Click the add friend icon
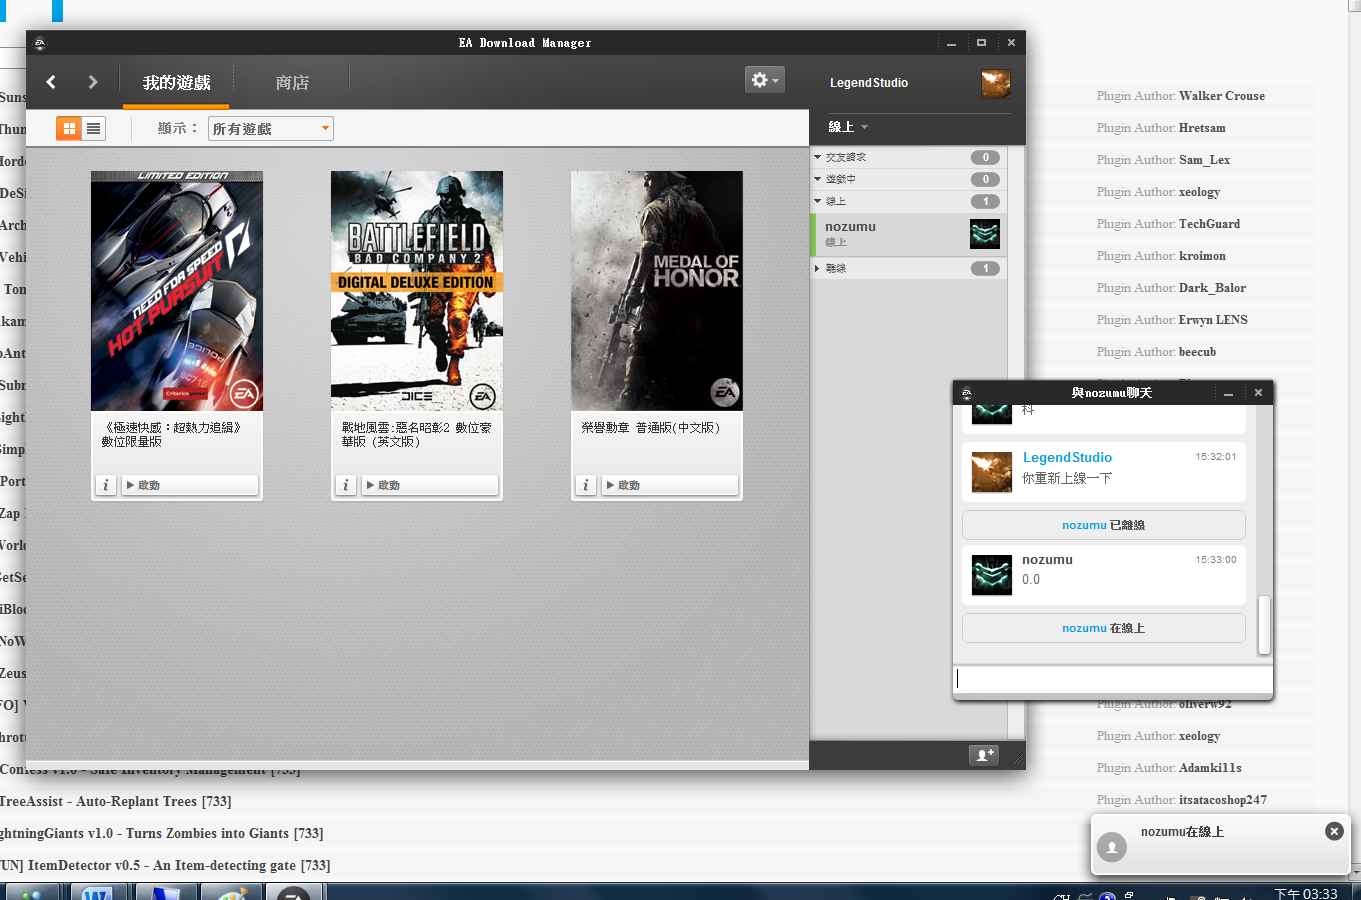Viewport: 1361px width, 900px height. [984, 755]
